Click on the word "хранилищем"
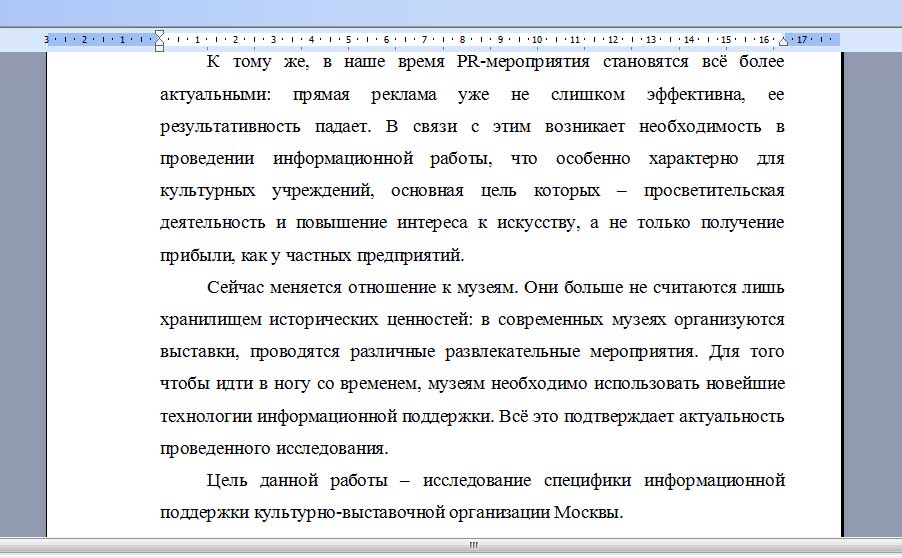 (x=211, y=320)
